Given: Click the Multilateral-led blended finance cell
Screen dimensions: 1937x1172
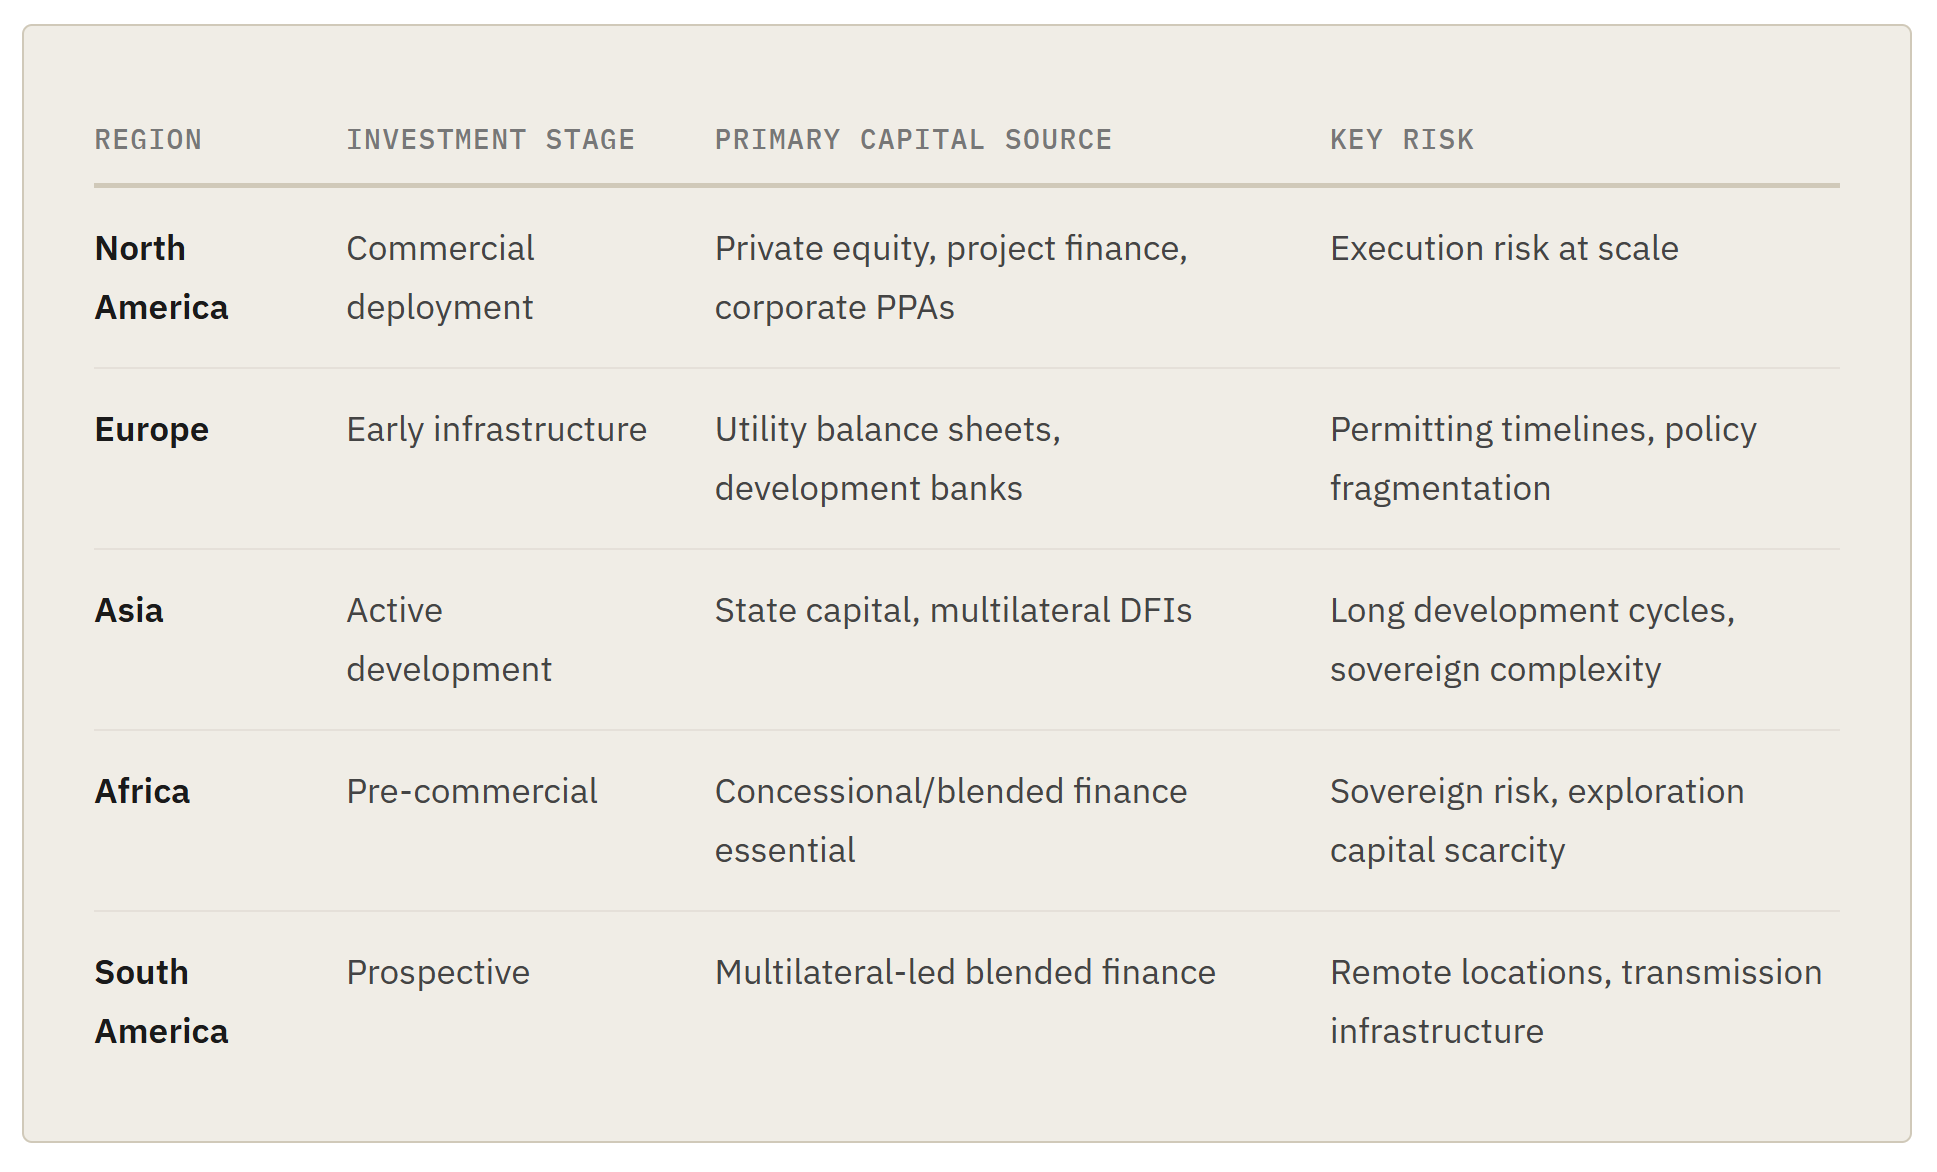Looking at the screenshot, I should pyautogui.click(x=964, y=972).
